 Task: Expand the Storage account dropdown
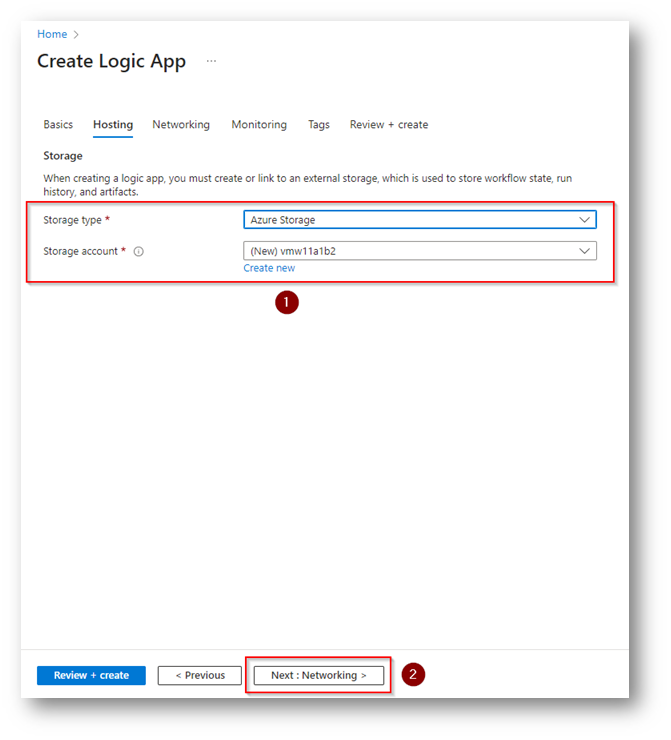[x=420, y=251]
